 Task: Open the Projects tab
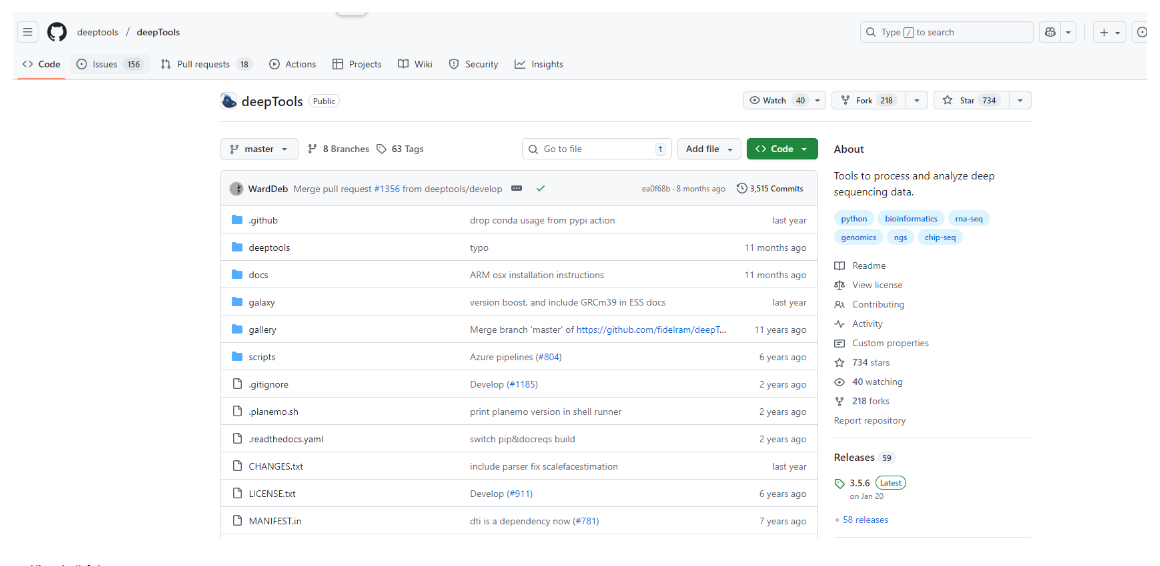tap(357, 64)
